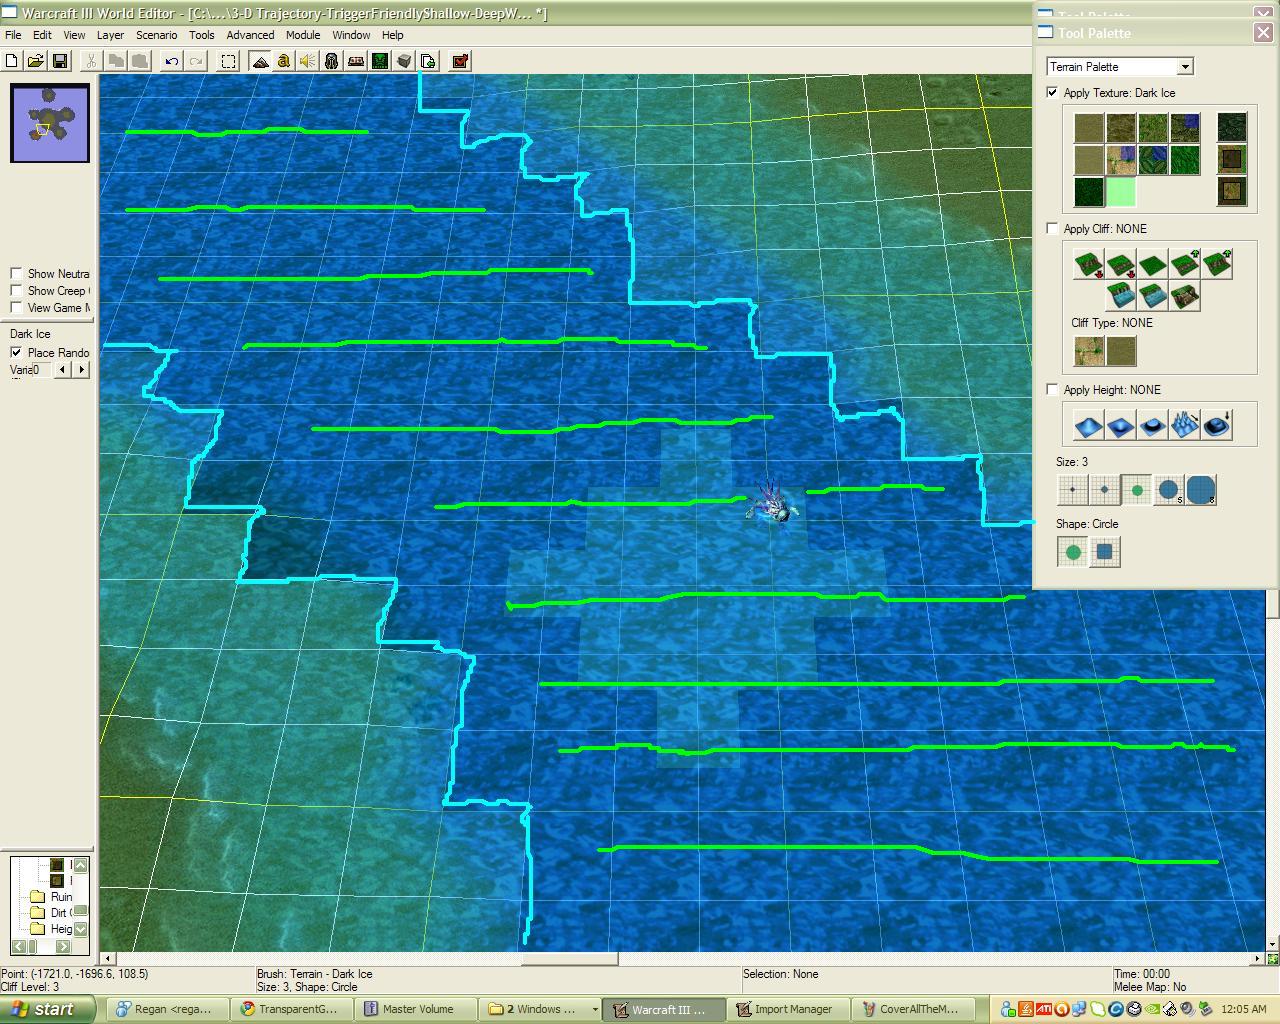Image resolution: width=1280 pixels, height=1024 pixels.
Task: Open the Scenario menu
Action: click(156, 35)
